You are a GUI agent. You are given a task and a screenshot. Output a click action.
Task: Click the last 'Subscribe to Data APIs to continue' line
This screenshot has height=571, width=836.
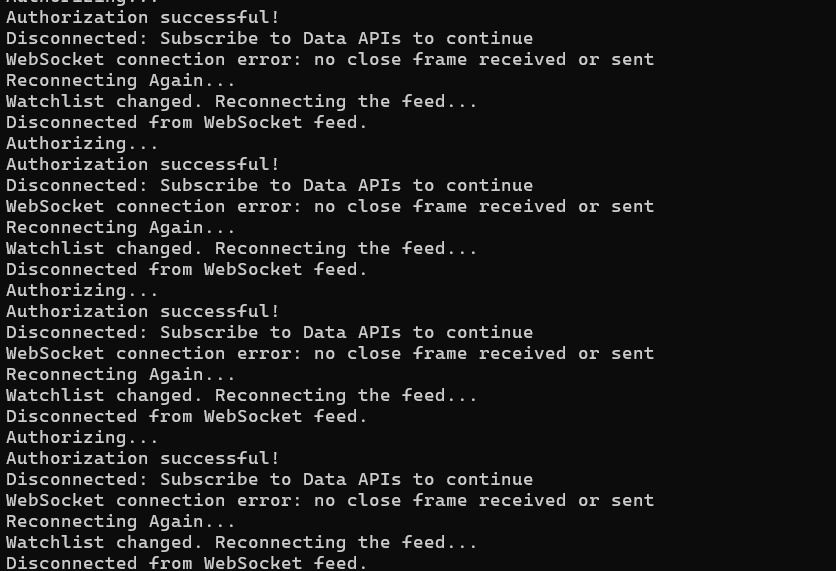click(269, 479)
